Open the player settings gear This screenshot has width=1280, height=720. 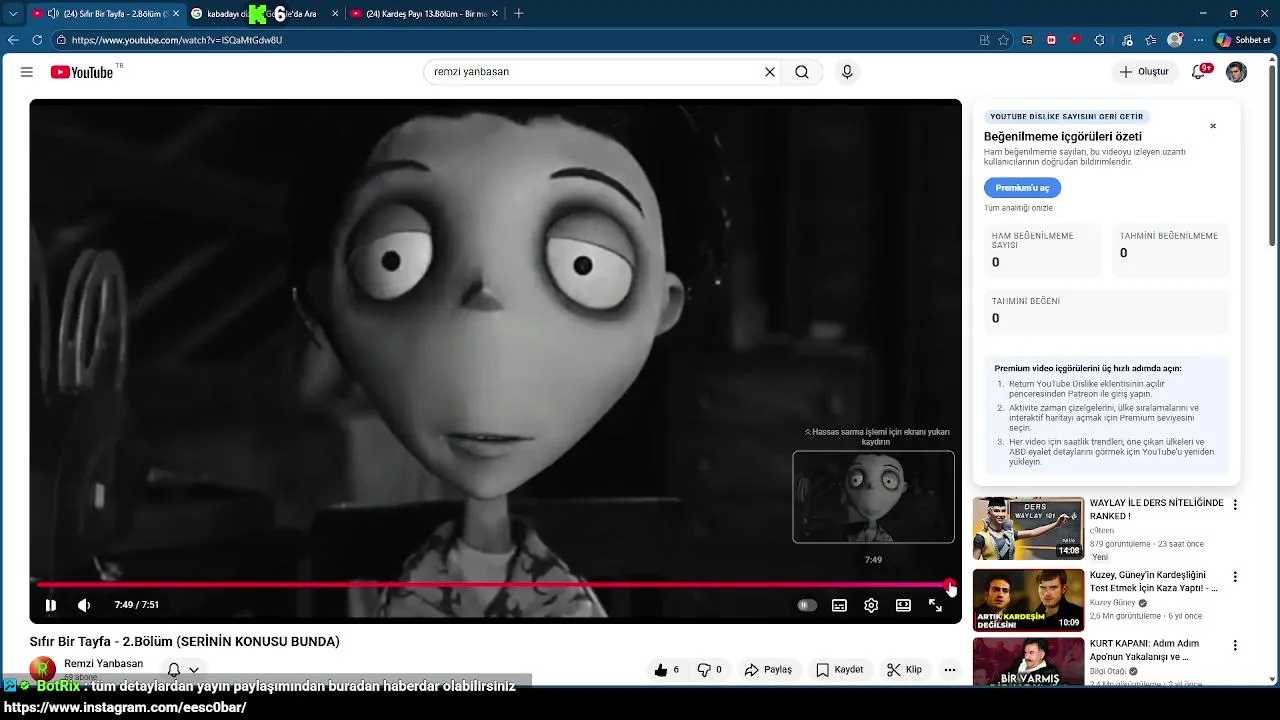871,605
